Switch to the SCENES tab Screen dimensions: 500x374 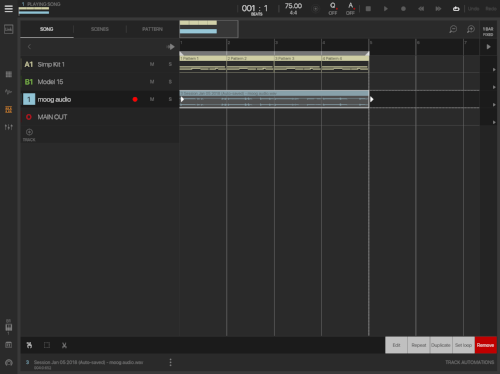click(x=100, y=29)
